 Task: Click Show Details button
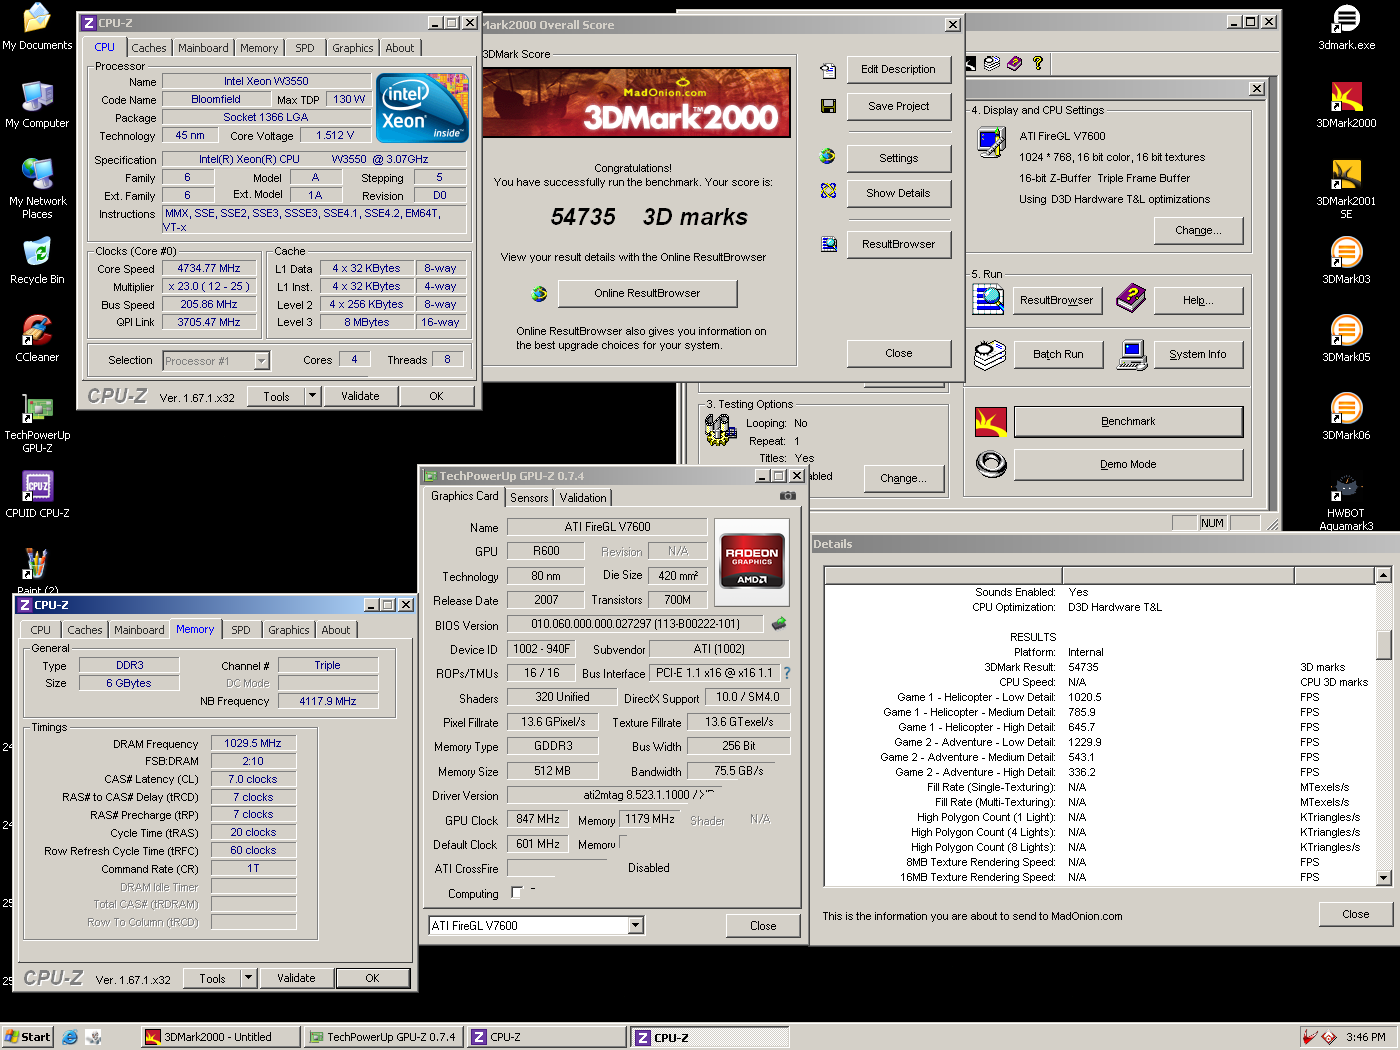pos(898,193)
